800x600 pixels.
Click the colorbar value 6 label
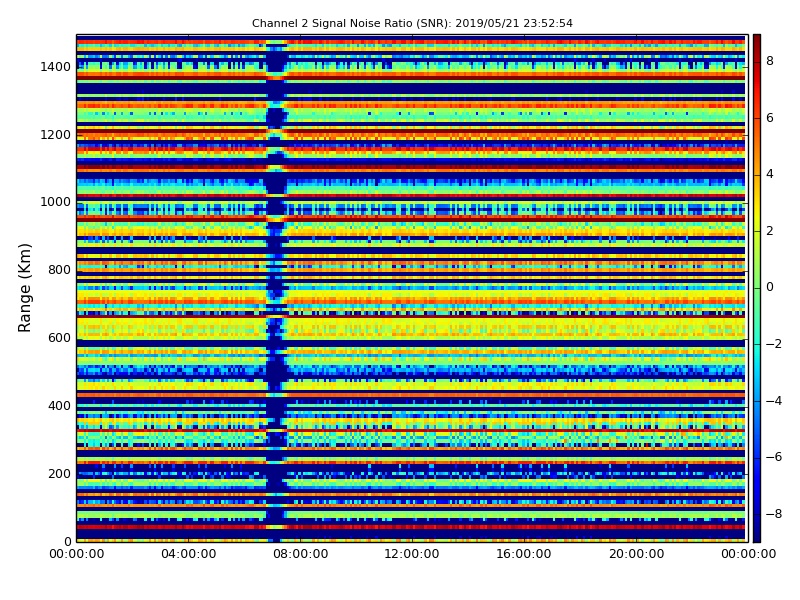coord(770,118)
